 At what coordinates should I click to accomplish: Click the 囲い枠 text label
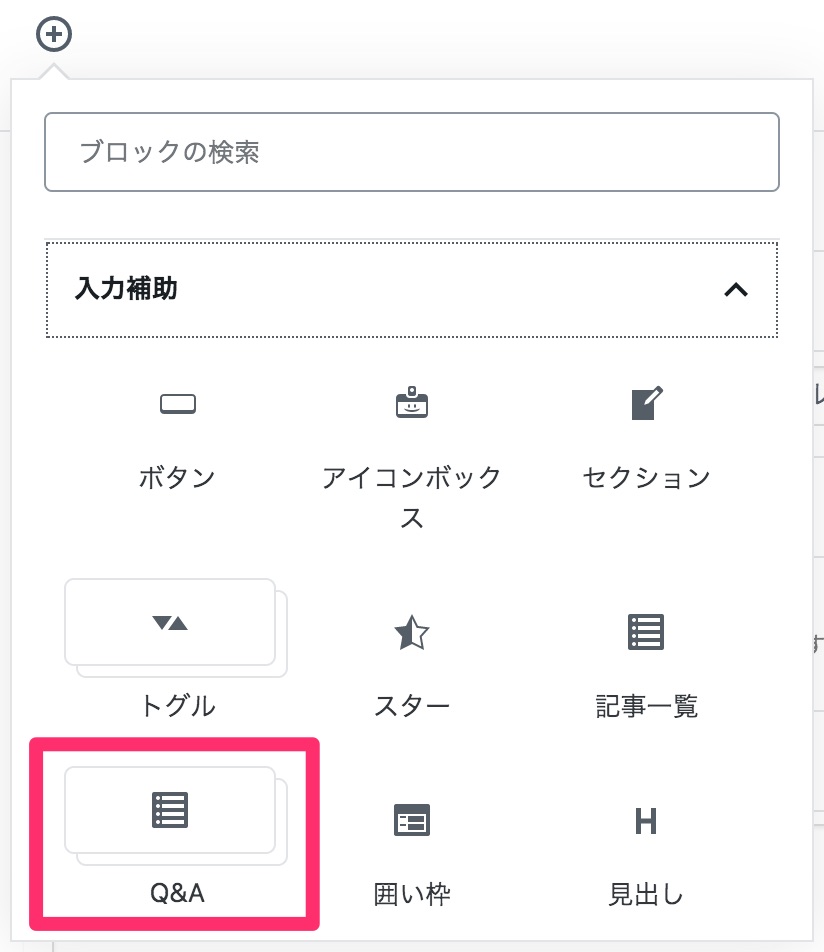pyautogui.click(x=412, y=893)
